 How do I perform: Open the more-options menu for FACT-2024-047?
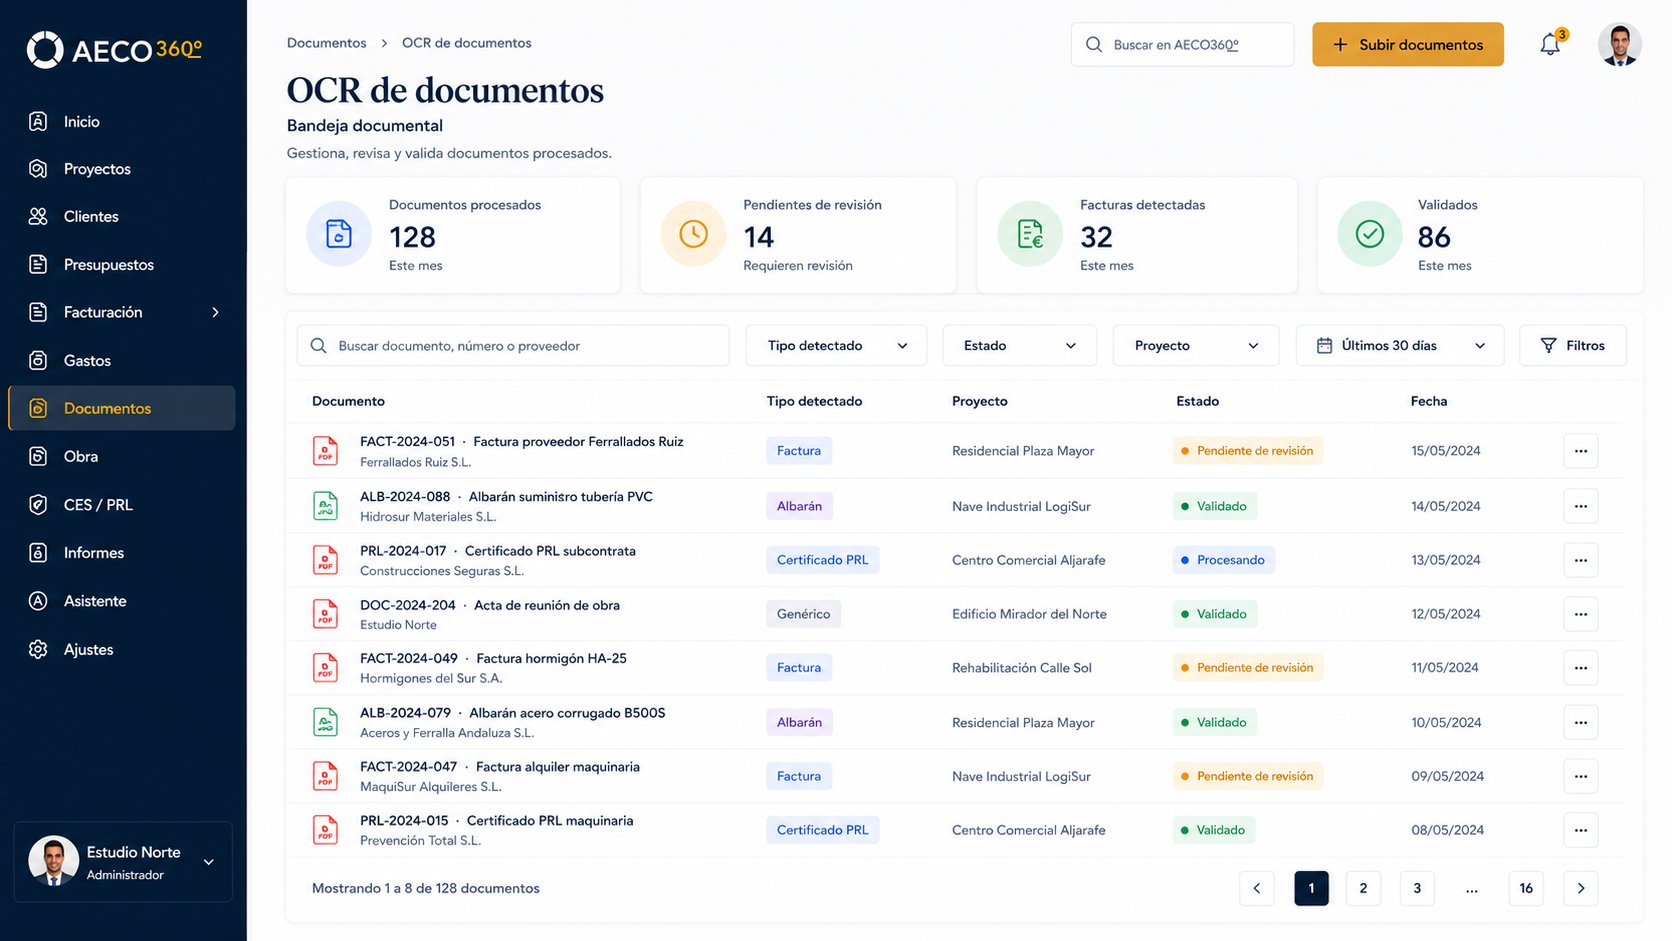point(1580,776)
